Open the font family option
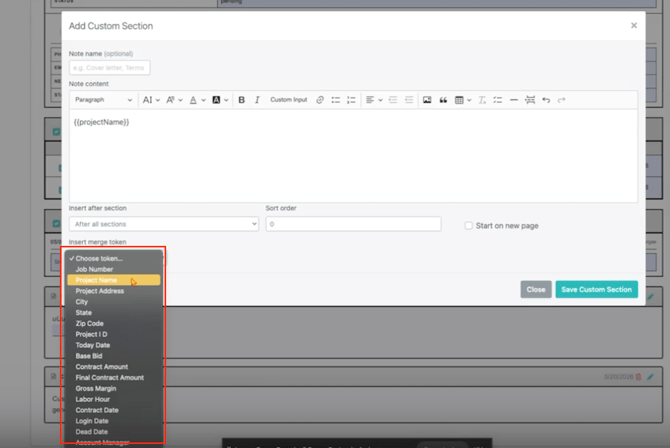Viewport: 670px width, 448px height. [x=174, y=100]
